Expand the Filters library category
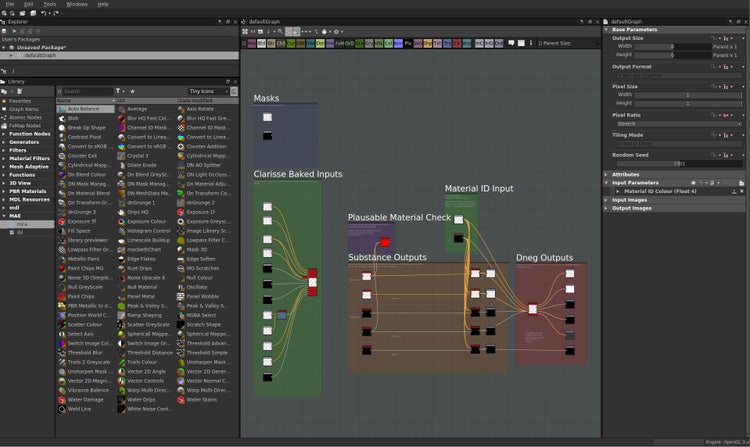This screenshot has width=750, height=447. pyautogui.click(x=4, y=150)
